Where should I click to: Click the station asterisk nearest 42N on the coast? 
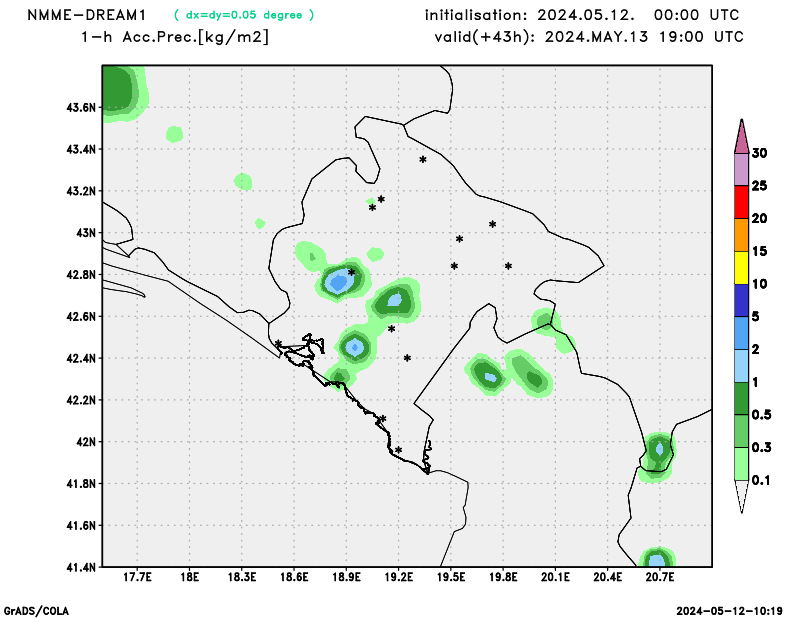coord(398,450)
